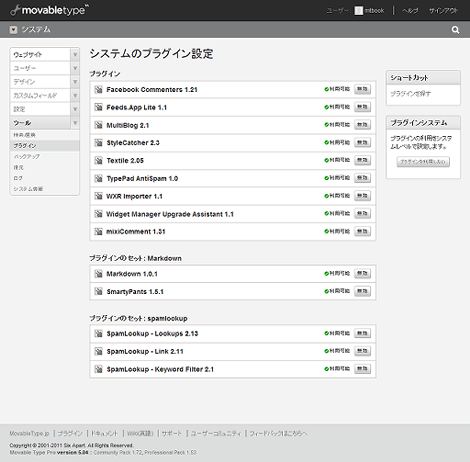The width and height of the screenshot is (470, 462).
Task: Open the mtbook user profile link
Action: (374, 11)
